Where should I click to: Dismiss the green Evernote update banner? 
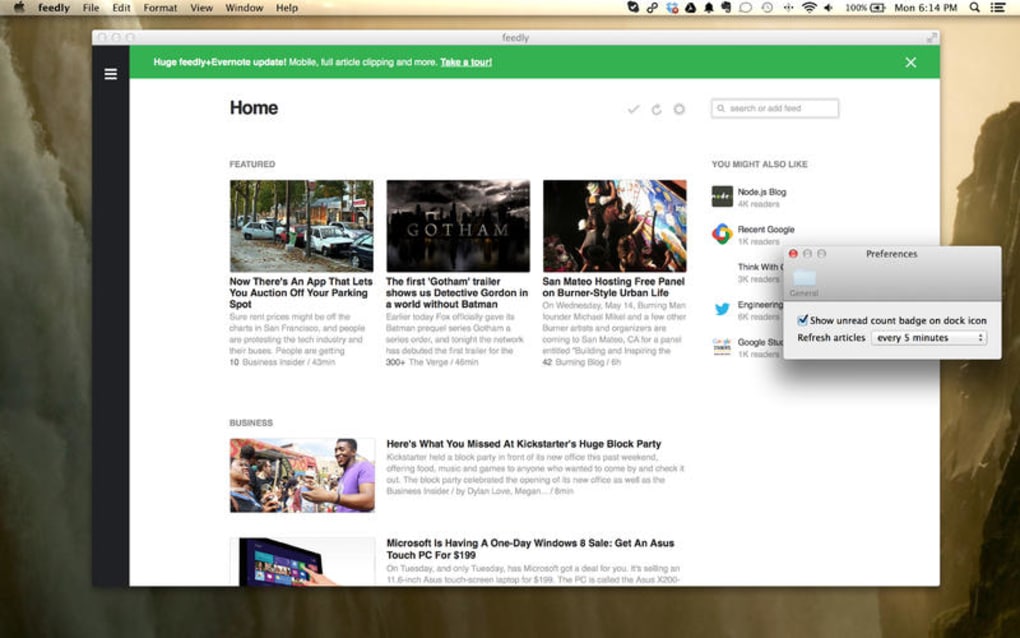[911, 61]
